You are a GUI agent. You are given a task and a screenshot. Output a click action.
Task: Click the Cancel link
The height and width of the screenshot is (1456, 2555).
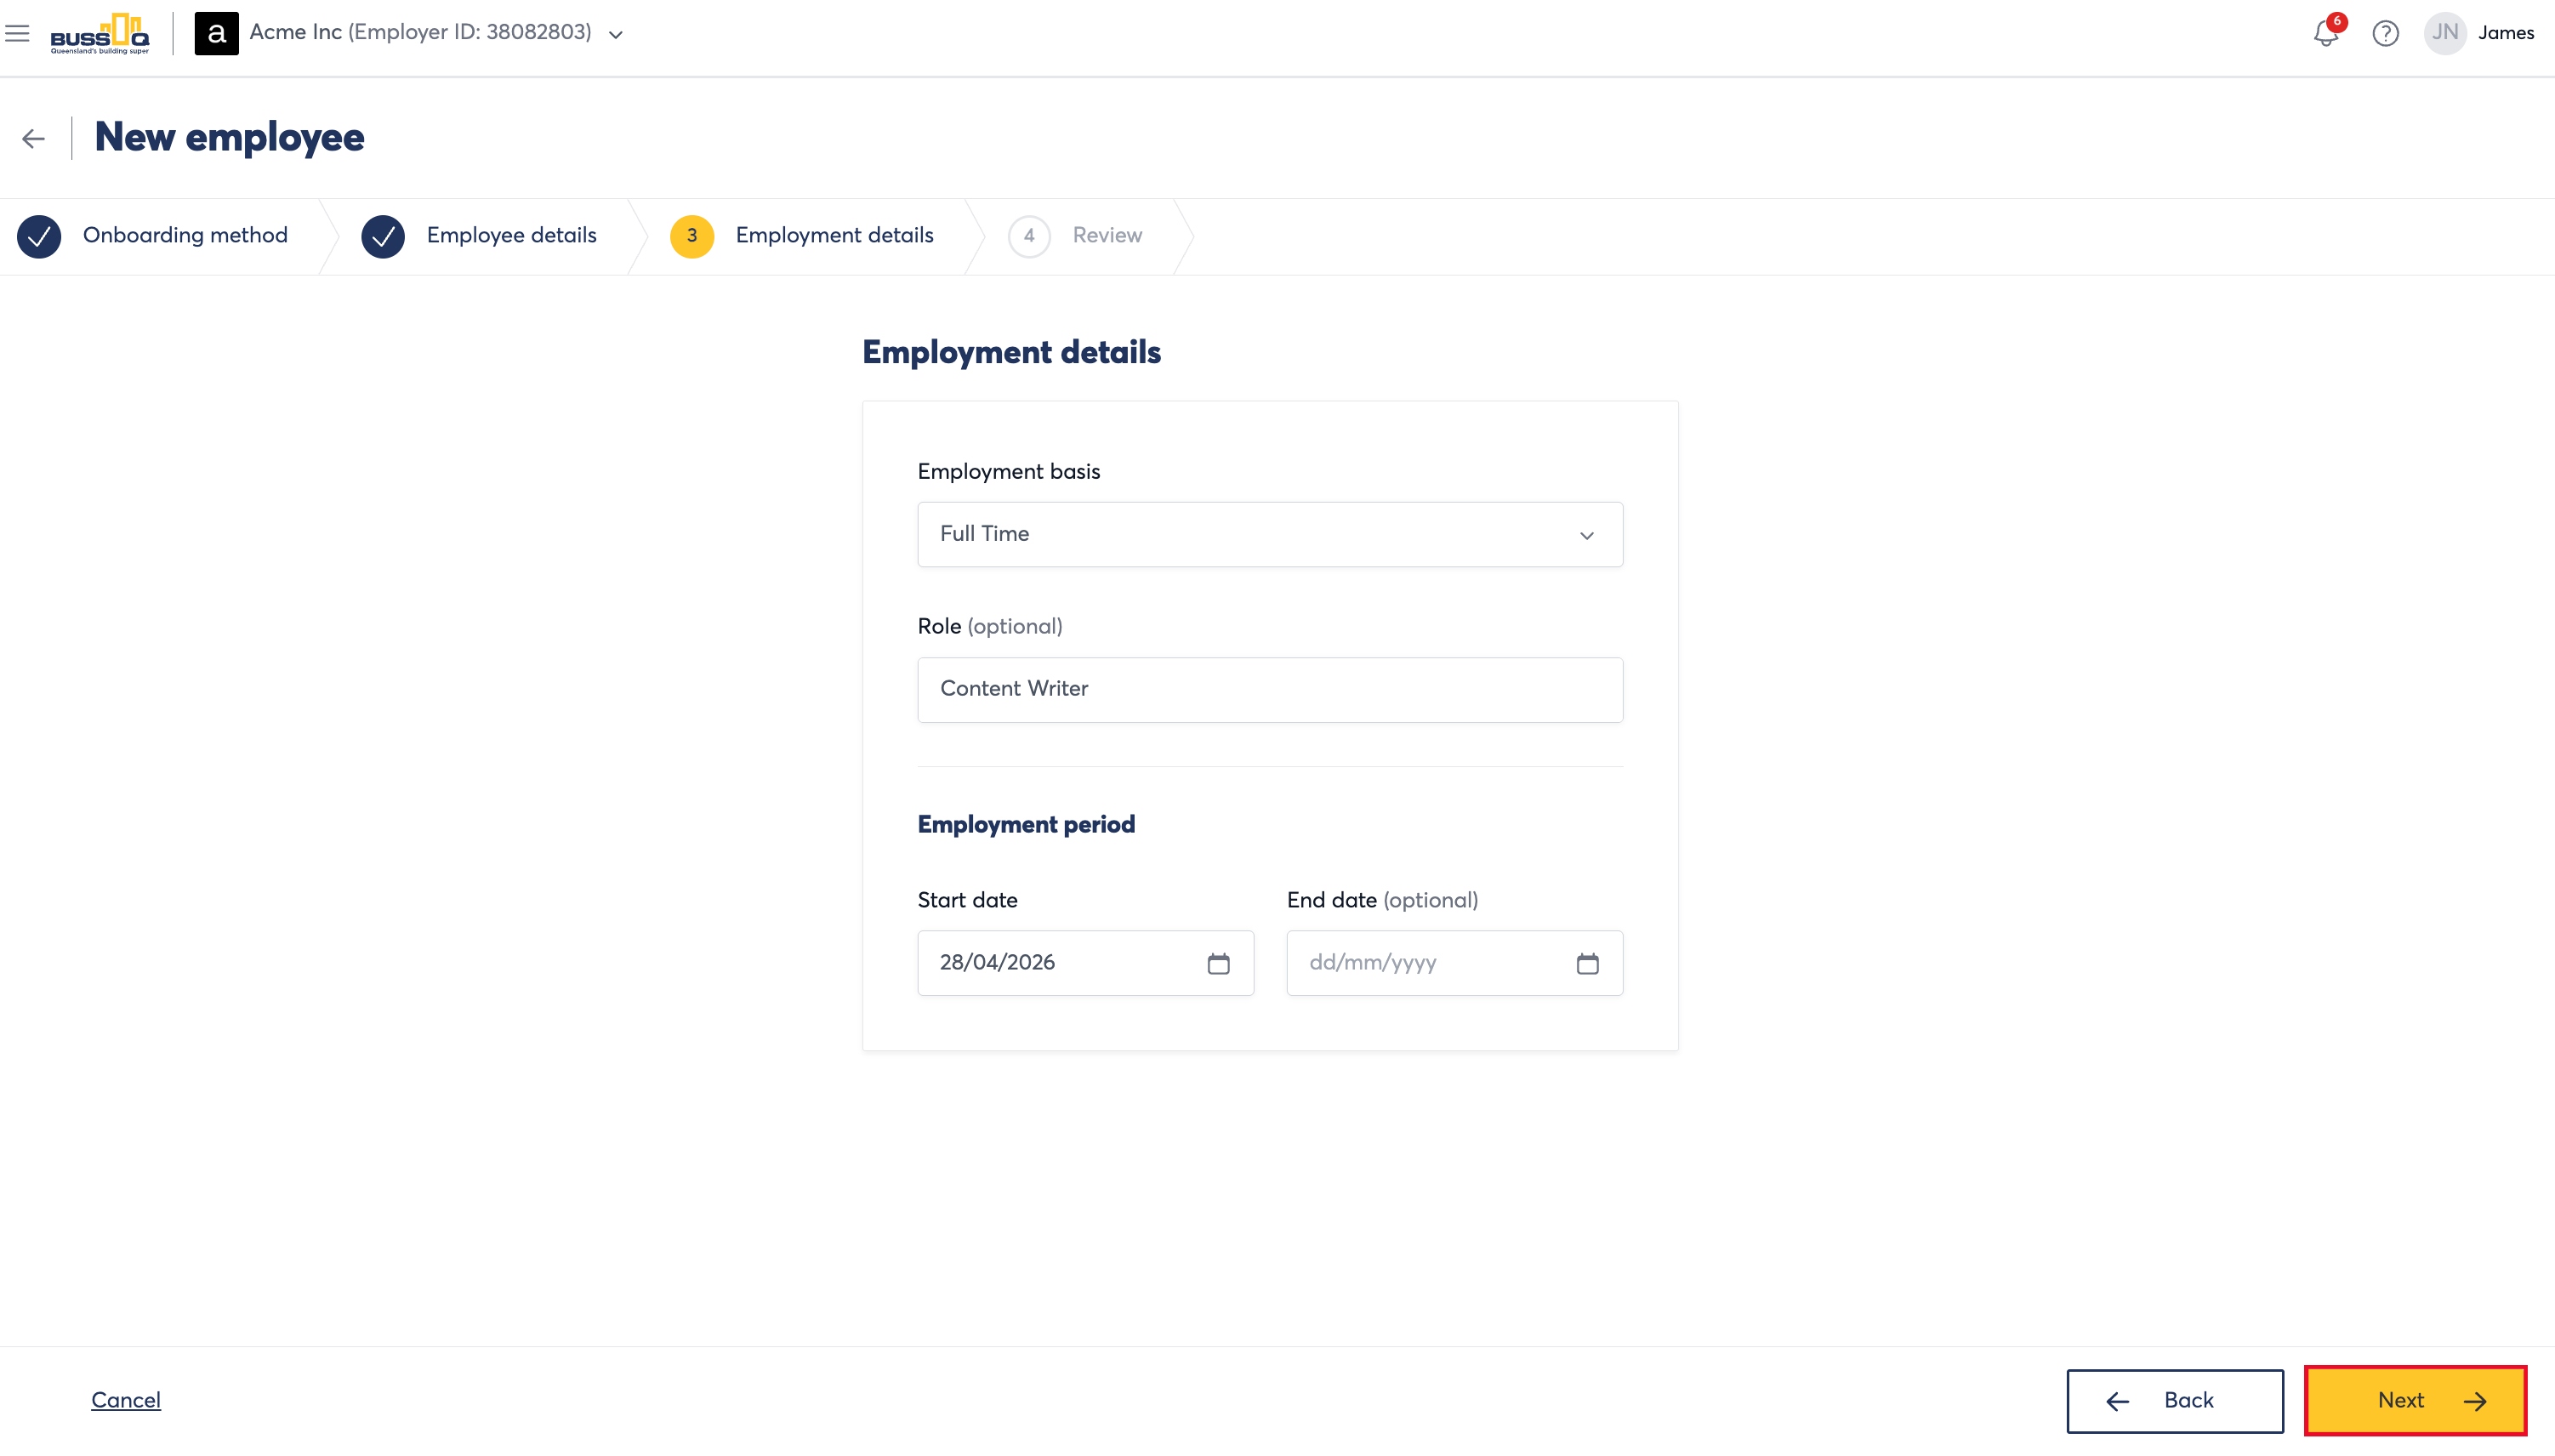pyautogui.click(x=126, y=1400)
